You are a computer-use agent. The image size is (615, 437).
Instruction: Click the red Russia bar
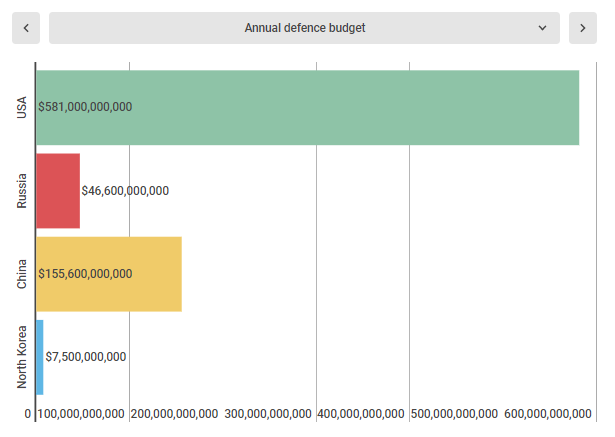[x=58, y=191]
